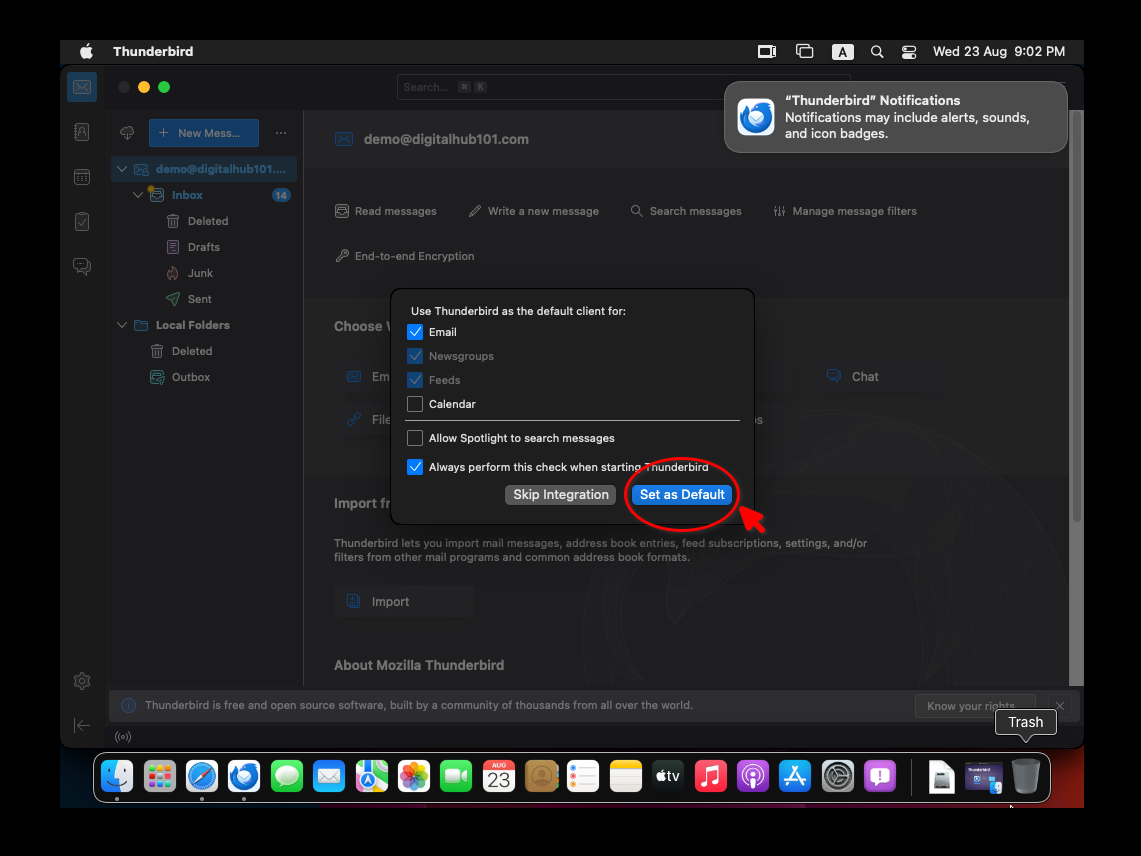This screenshot has width=1141, height=856.
Task: Uncheck Always perform this check option
Action: (x=415, y=467)
